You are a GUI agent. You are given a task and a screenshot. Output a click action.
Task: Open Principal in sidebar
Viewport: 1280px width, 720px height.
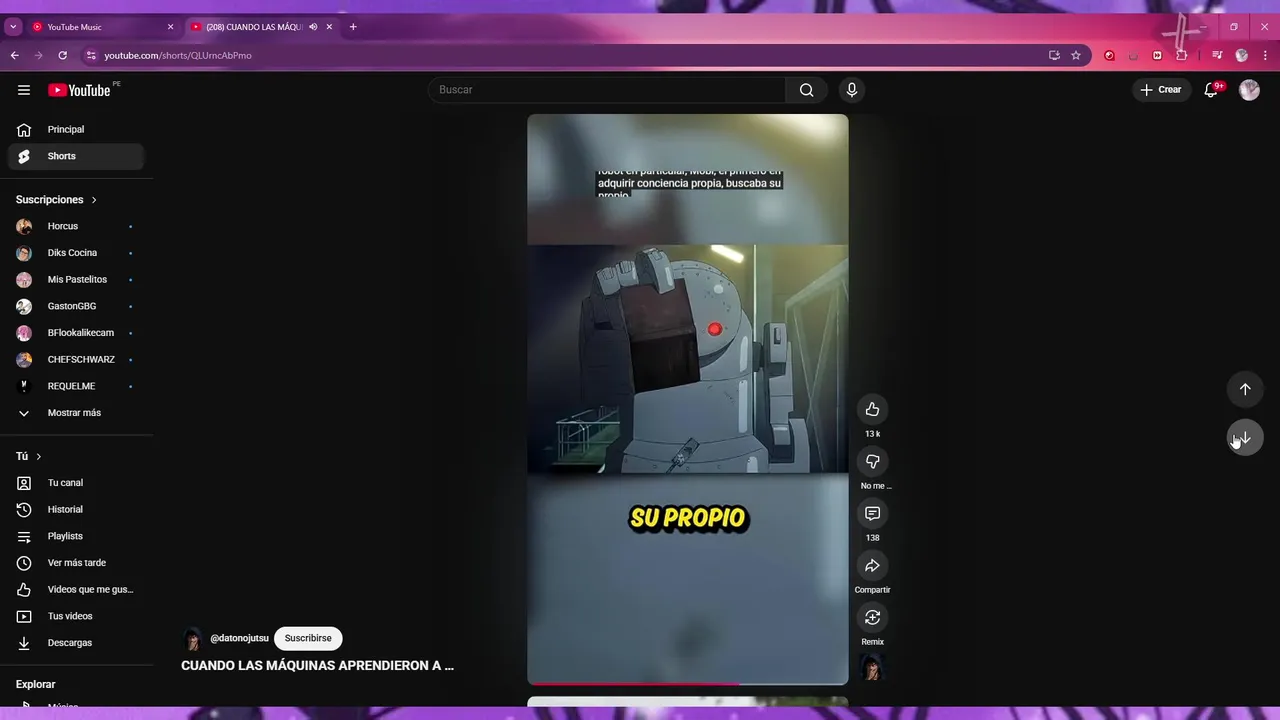coord(76,129)
